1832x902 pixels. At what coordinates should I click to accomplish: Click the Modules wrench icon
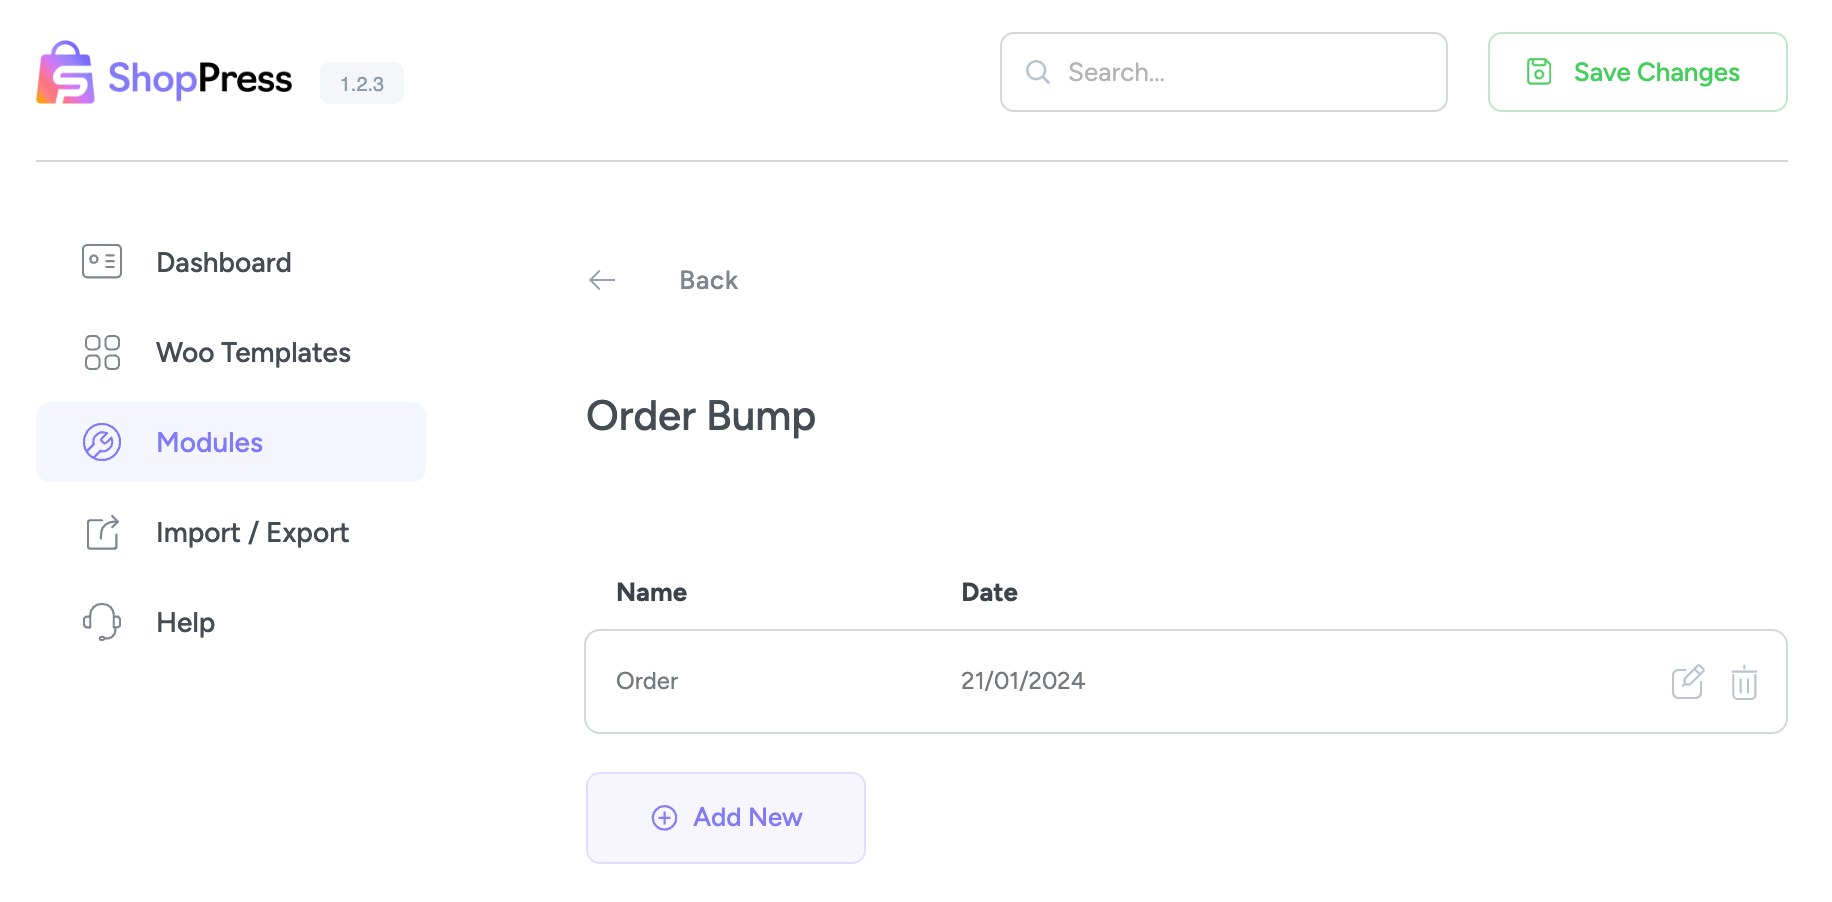click(x=102, y=442)
